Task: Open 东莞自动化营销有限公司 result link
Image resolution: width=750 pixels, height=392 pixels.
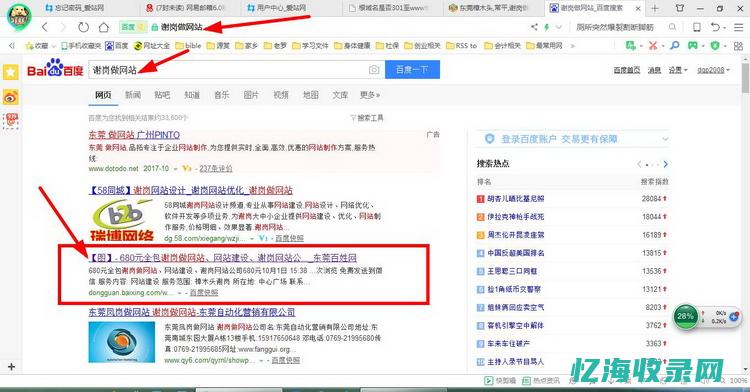Action: [x=192, y=312]
